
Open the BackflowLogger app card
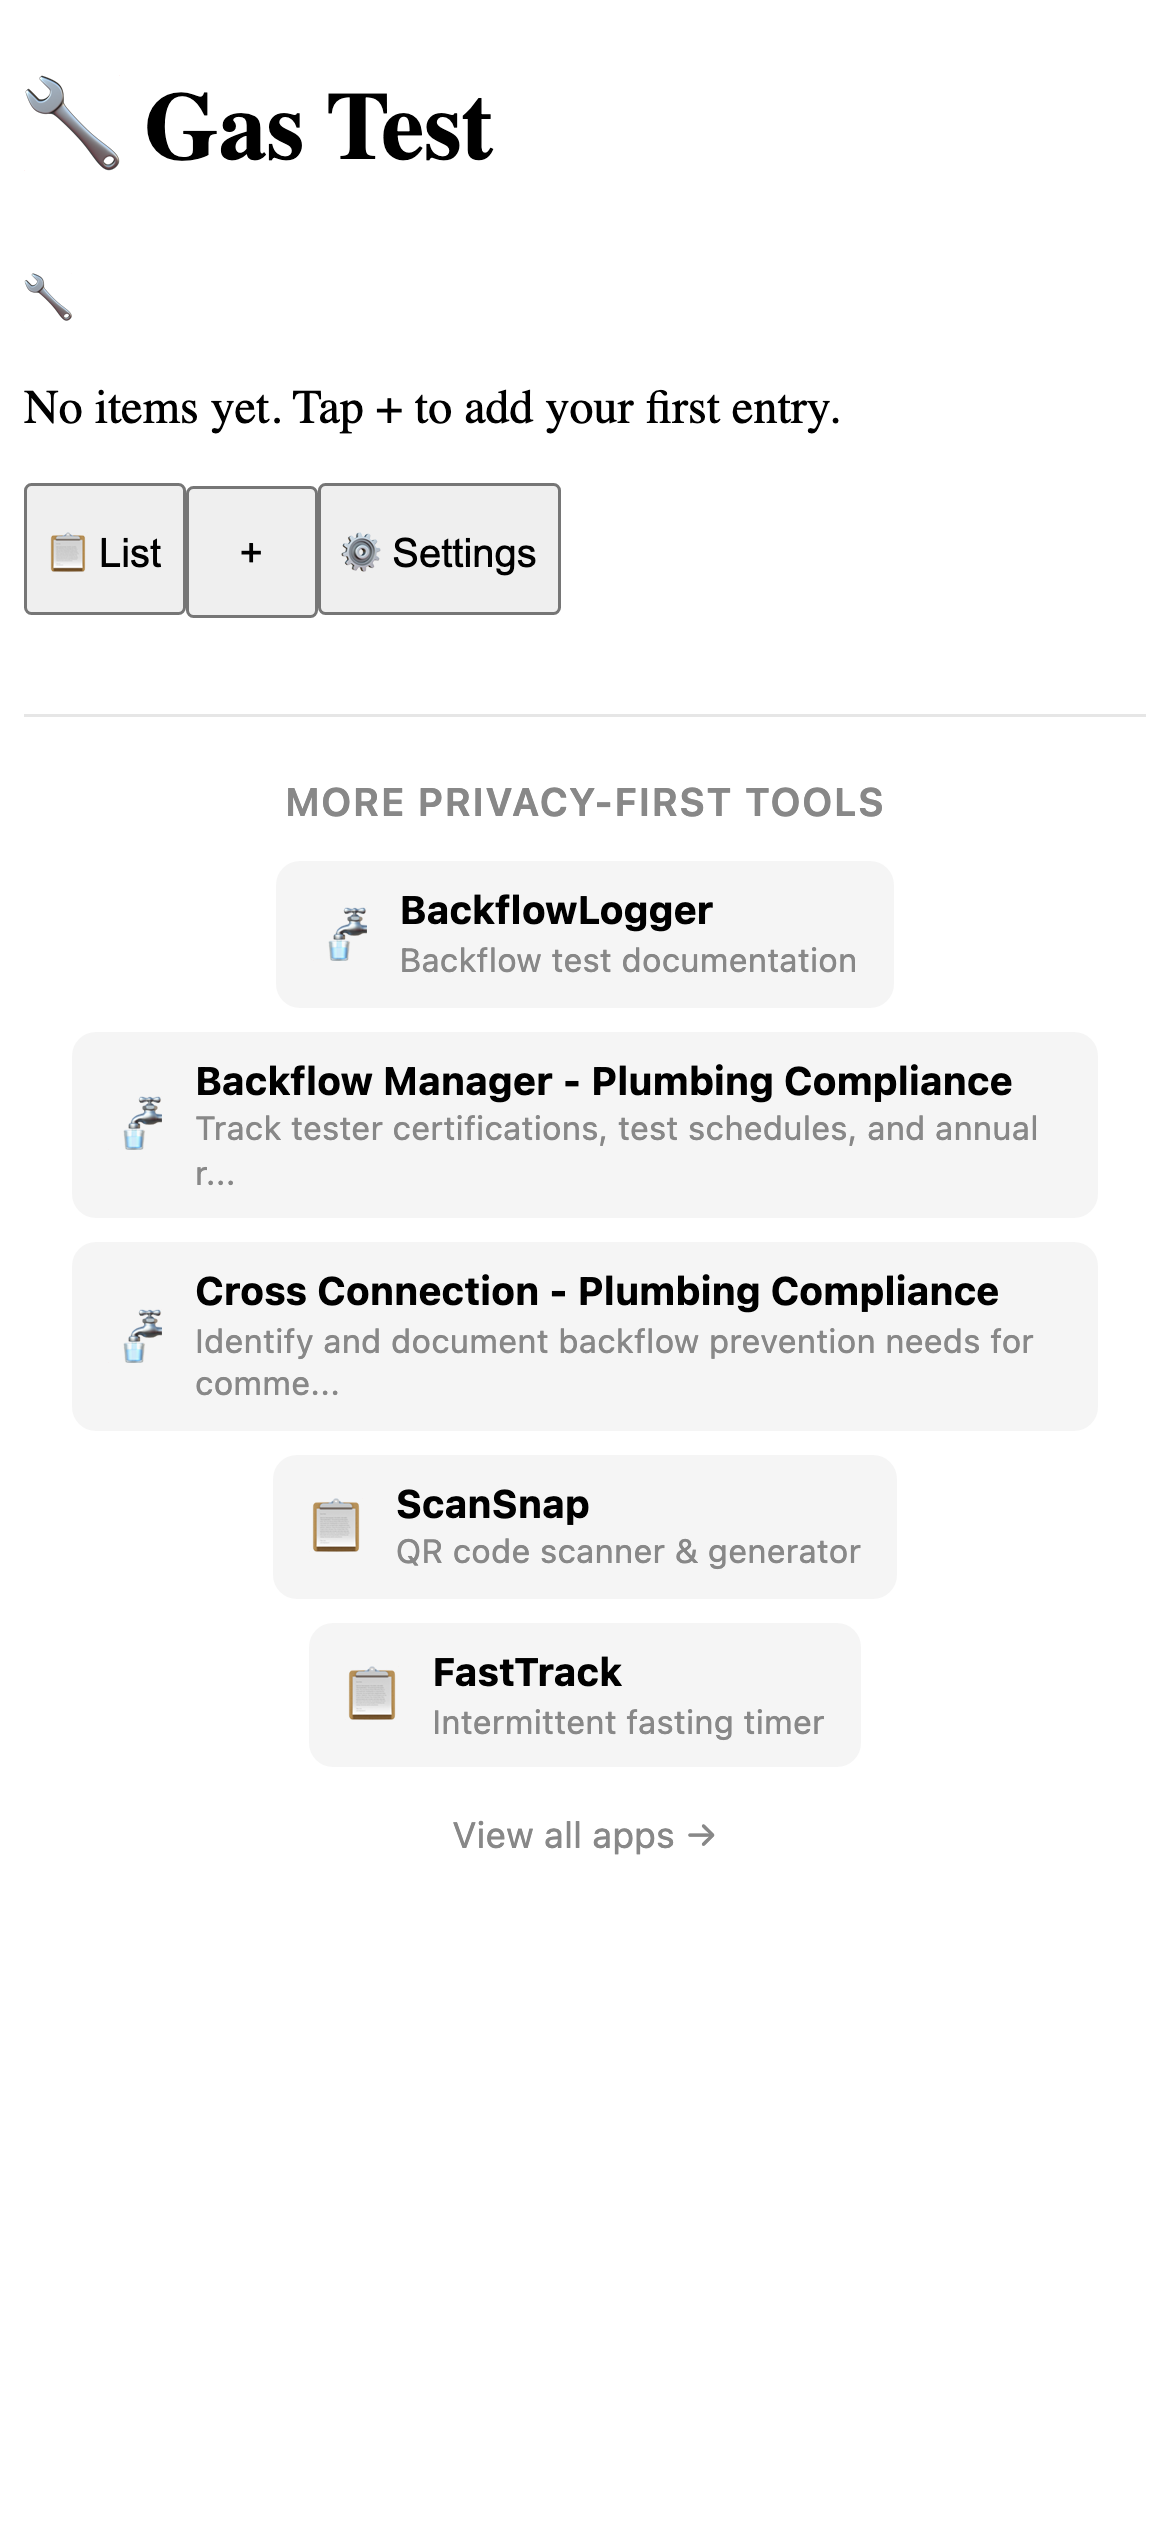584,933
